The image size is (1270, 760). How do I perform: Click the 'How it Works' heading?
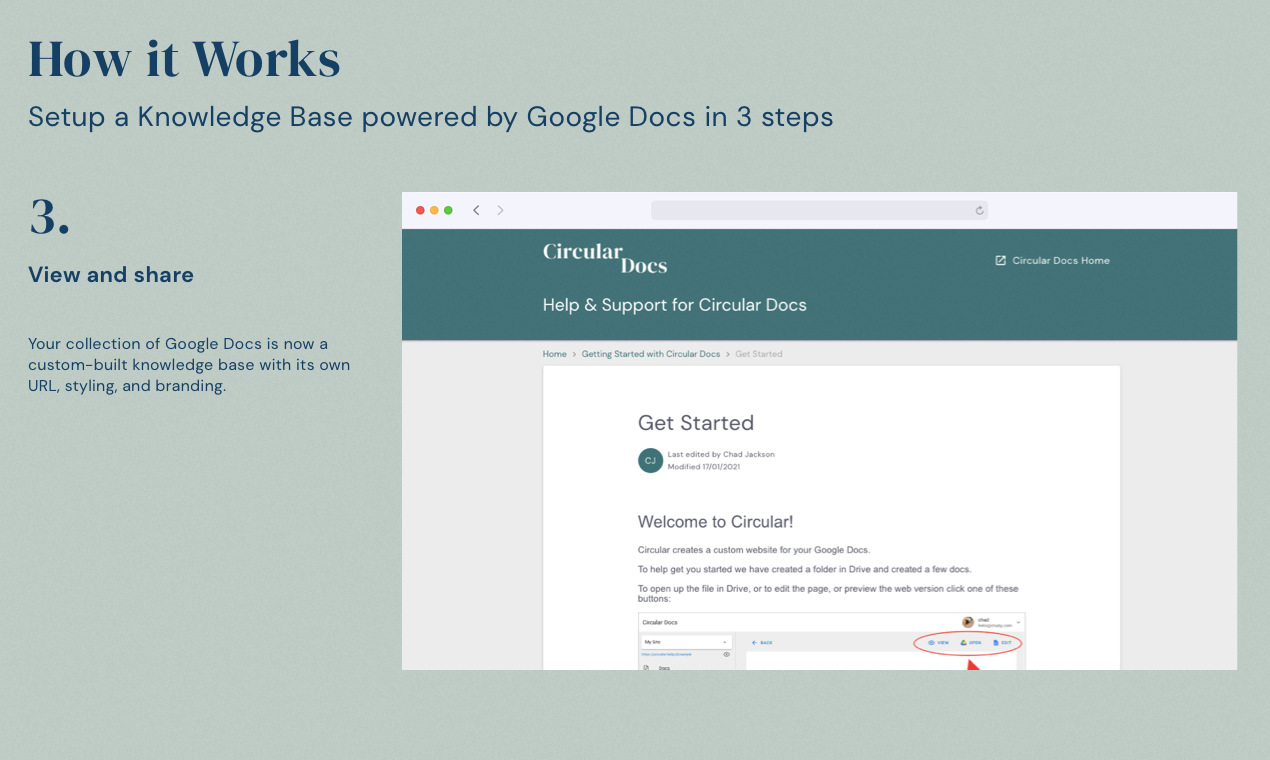[184, 59]
